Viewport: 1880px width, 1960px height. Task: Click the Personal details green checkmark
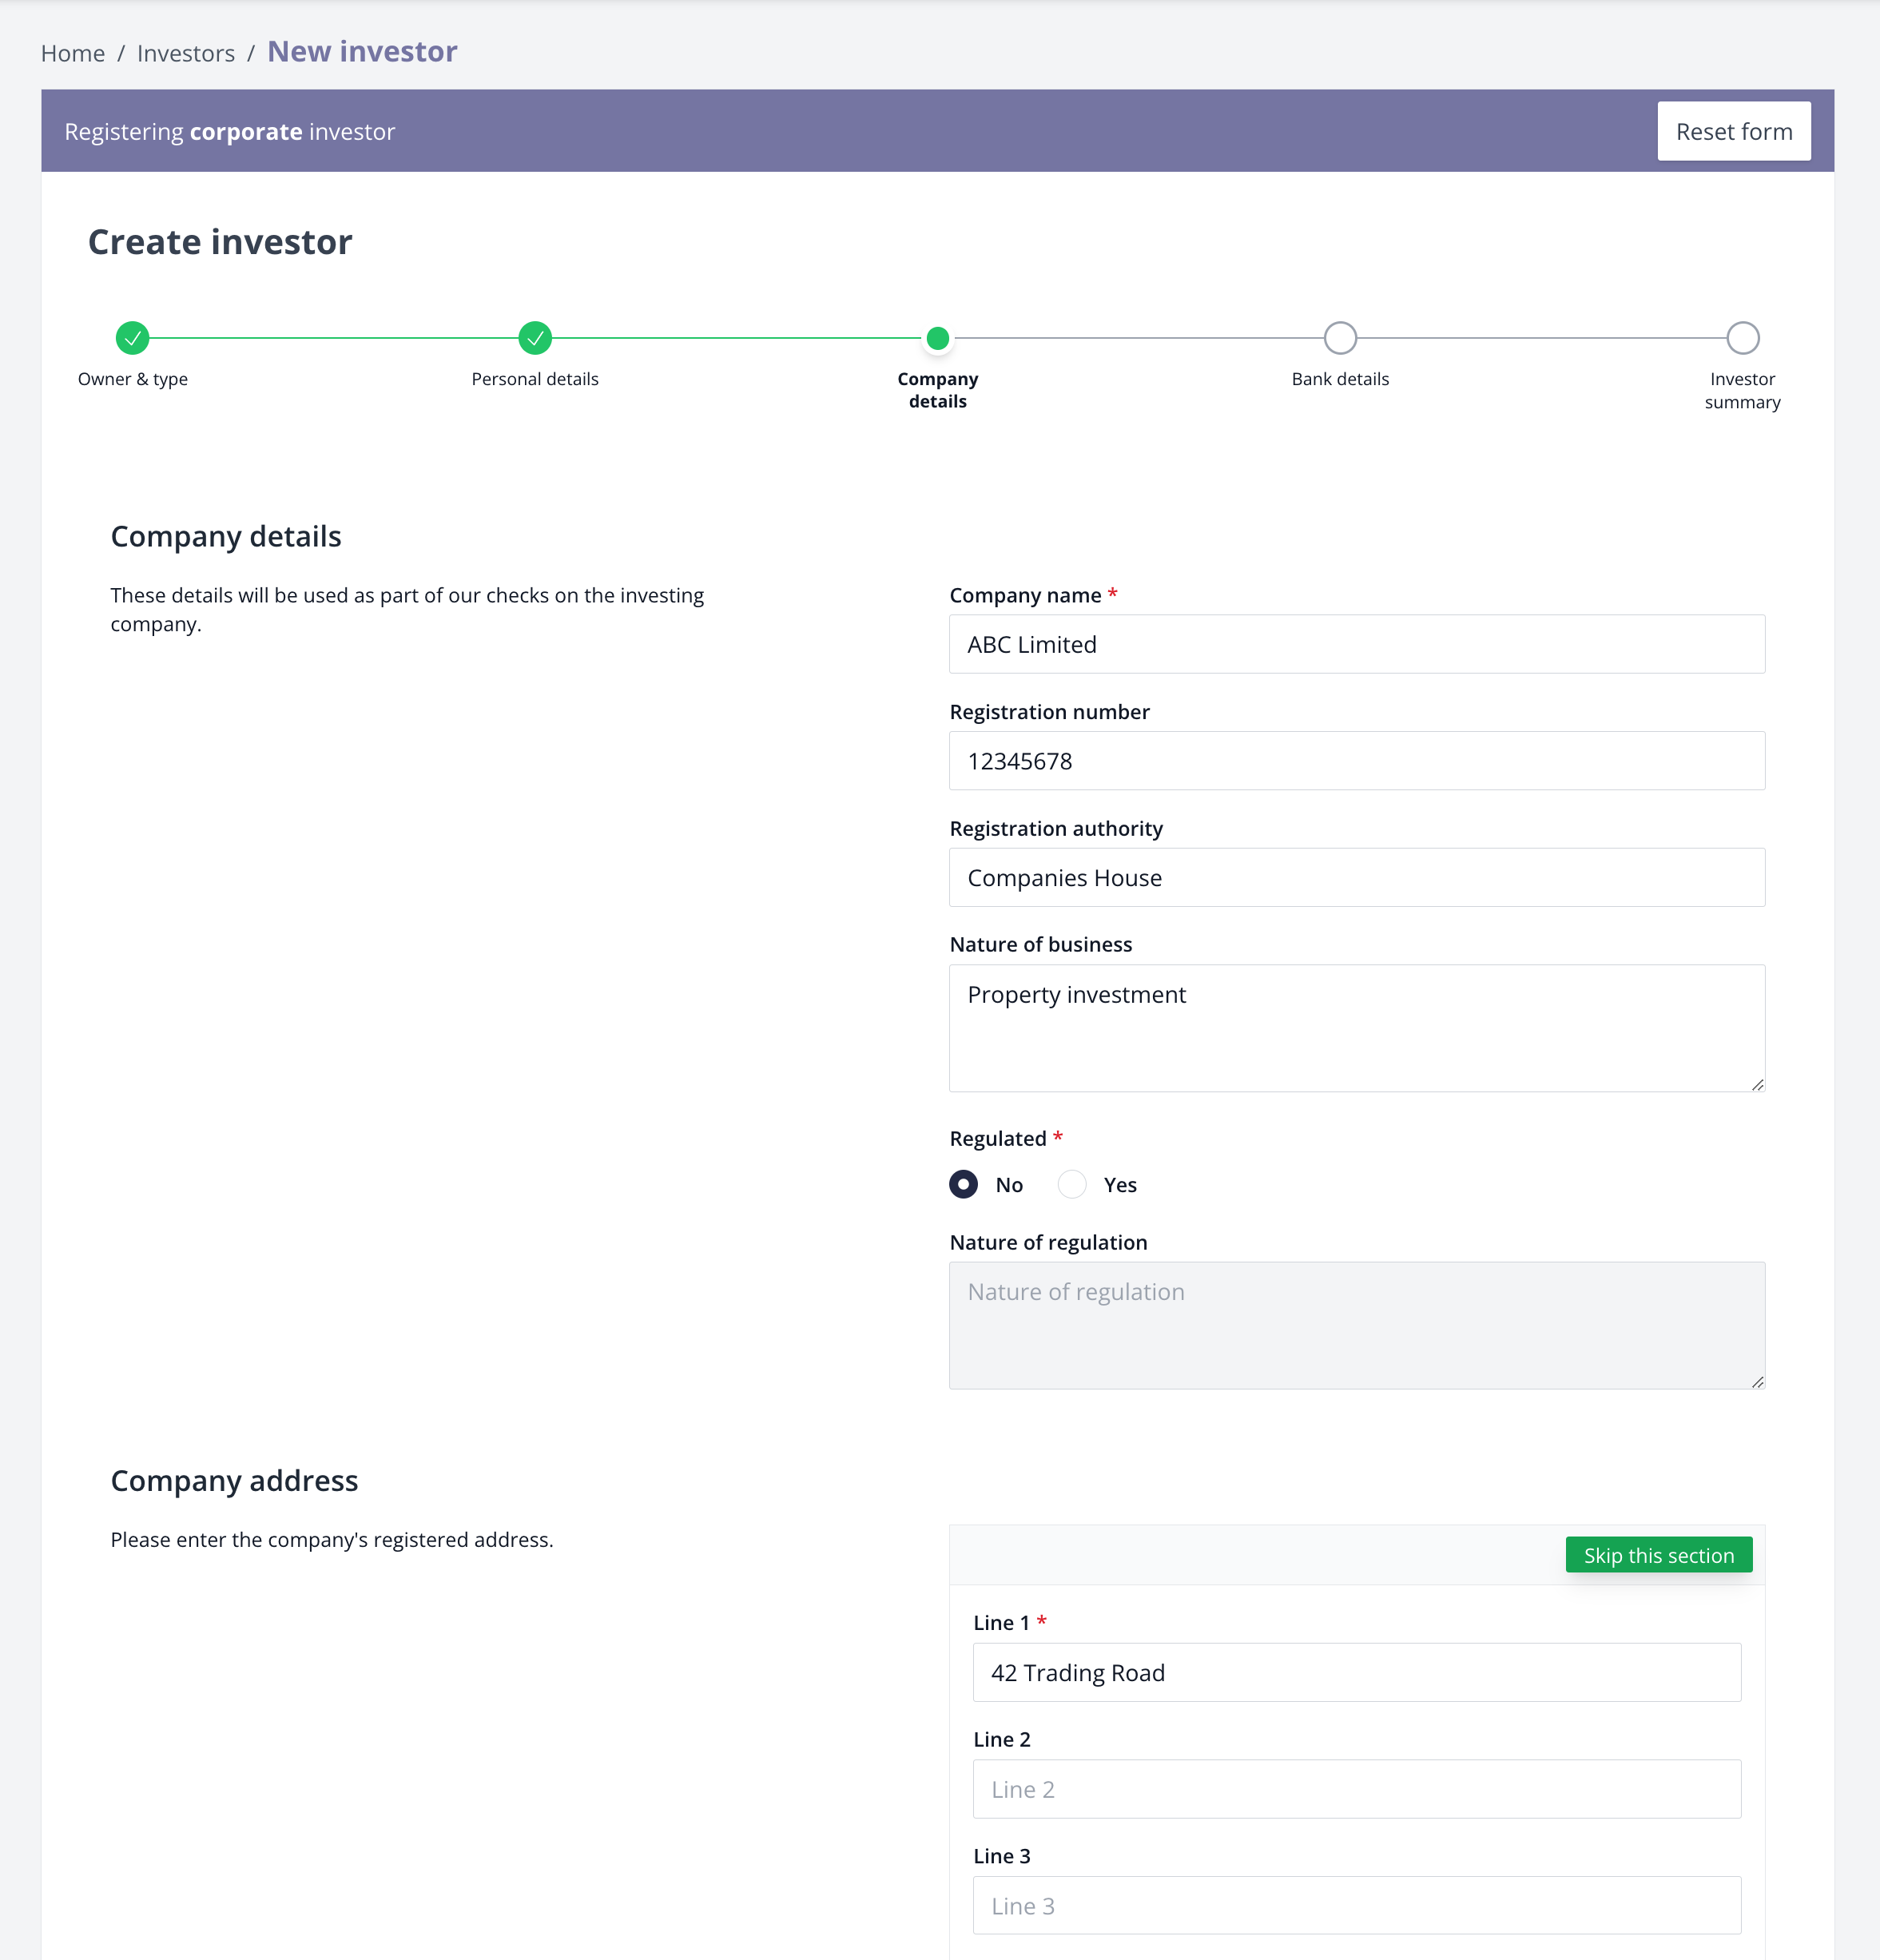click(535, 338)
